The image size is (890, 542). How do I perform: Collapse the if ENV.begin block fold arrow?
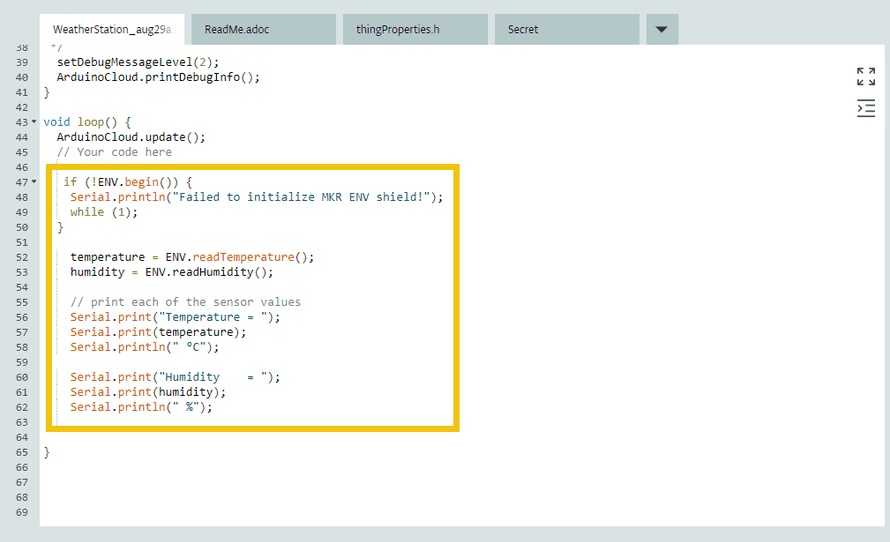pyautogui.click(x=35, y=182)
